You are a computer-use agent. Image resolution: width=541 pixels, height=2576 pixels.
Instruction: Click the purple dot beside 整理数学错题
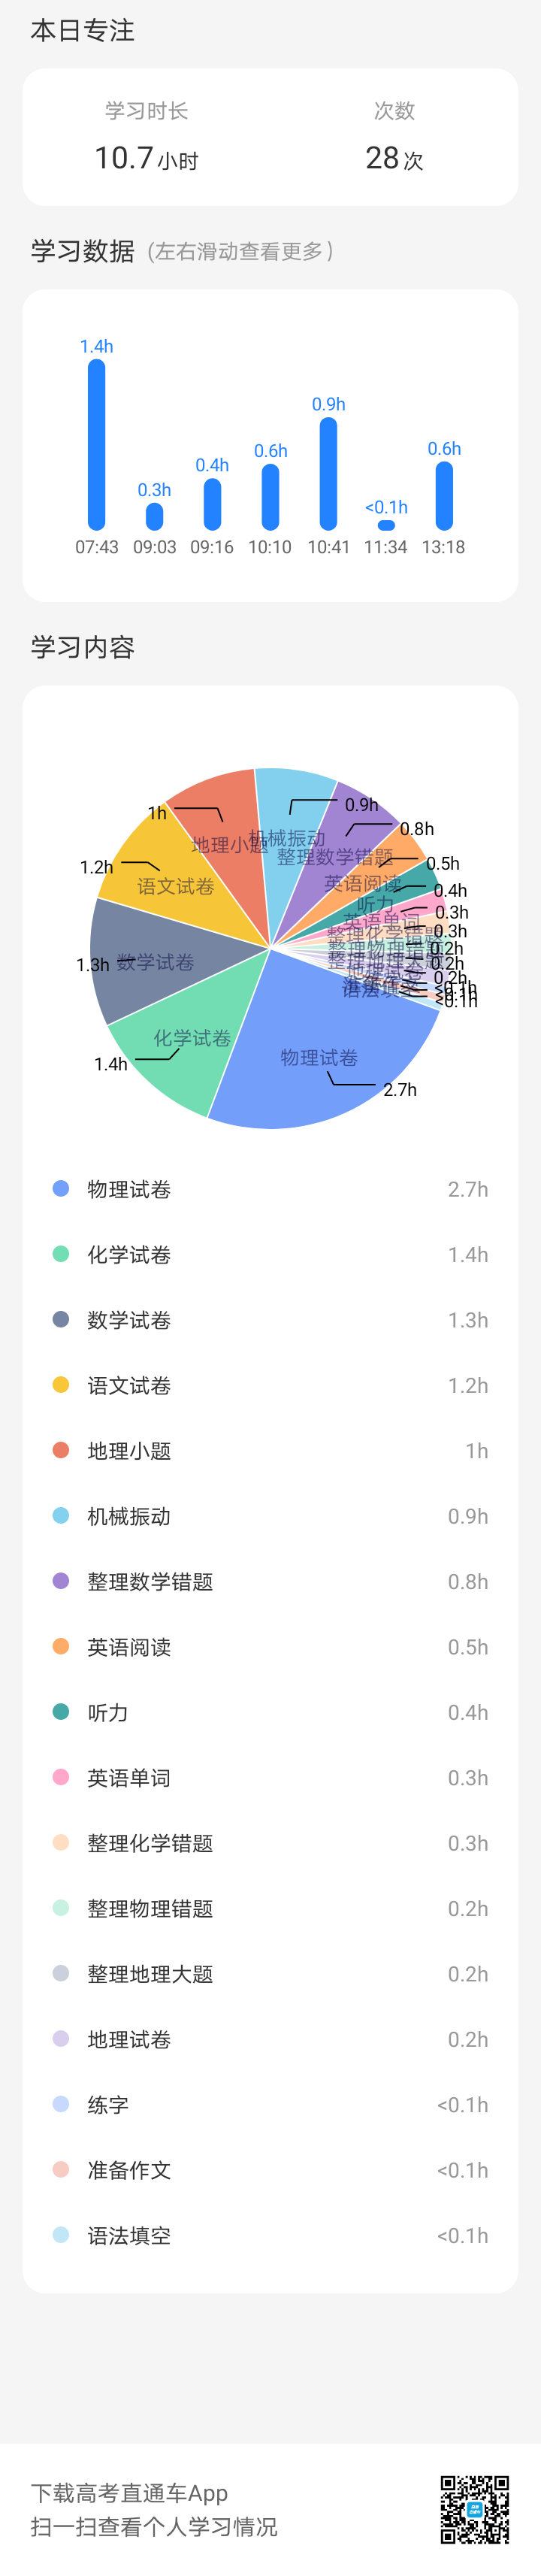point(61,1581)
